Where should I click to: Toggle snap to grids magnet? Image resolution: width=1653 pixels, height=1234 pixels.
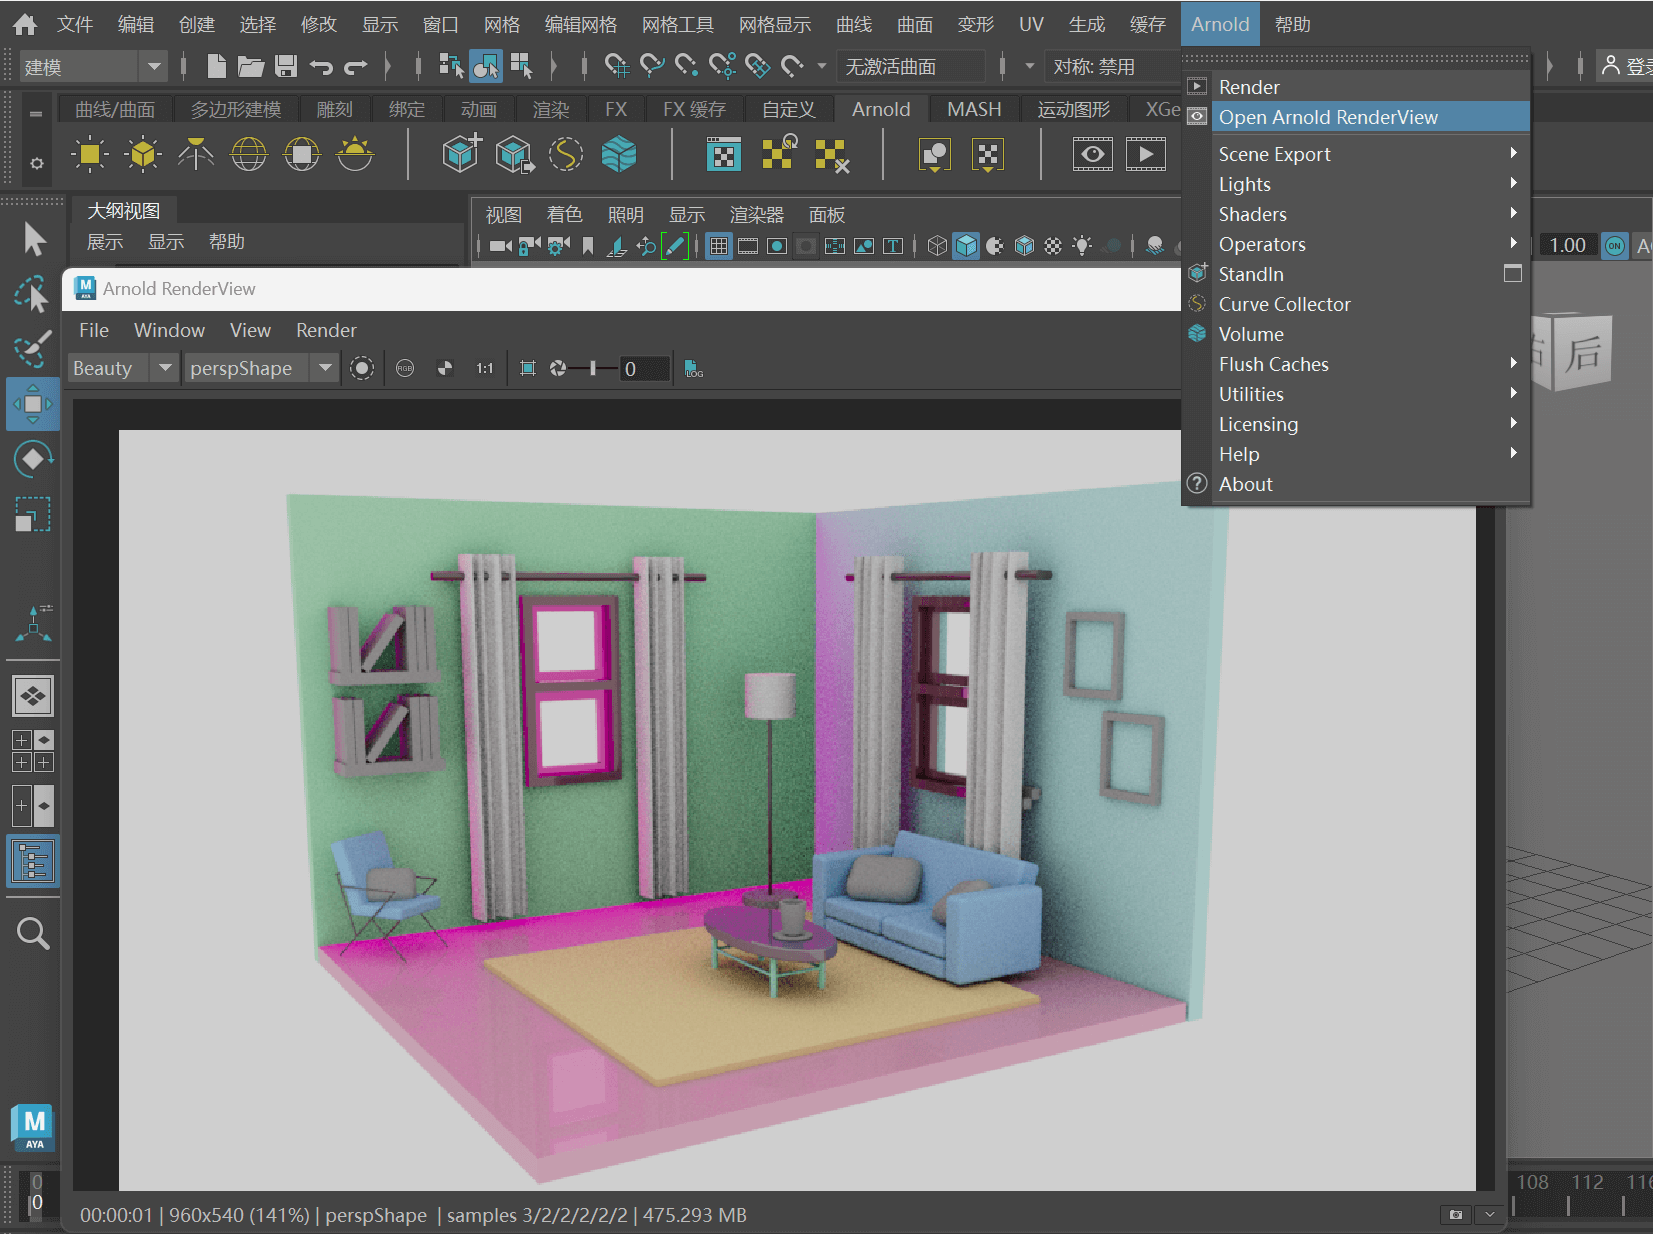(617, 66)
